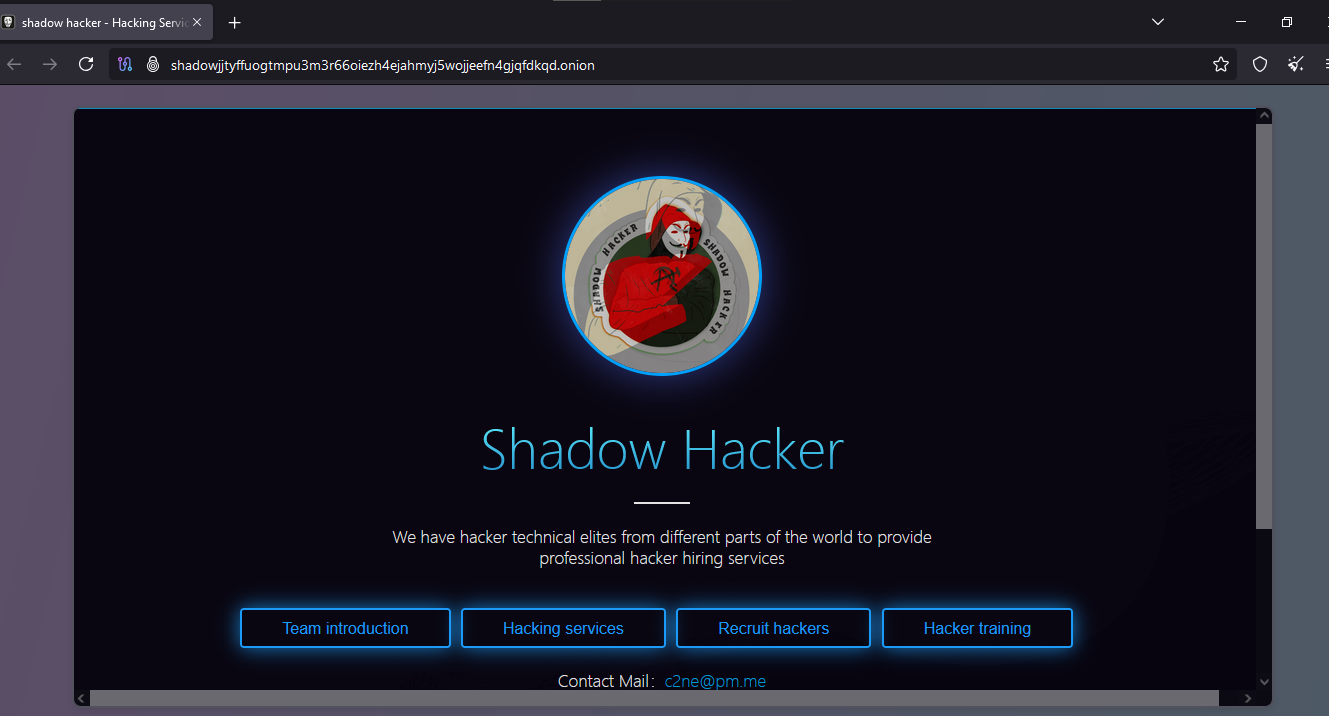This screenshot has height=716, width=1329.
Task: Reload the current page
Action: [87, 65]
